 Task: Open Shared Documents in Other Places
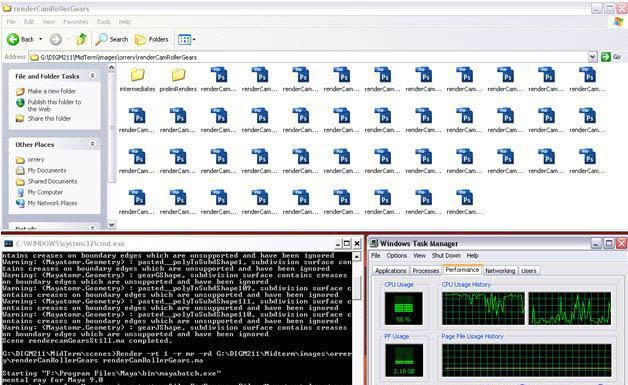pyautogui.click(x=52, y=181)
